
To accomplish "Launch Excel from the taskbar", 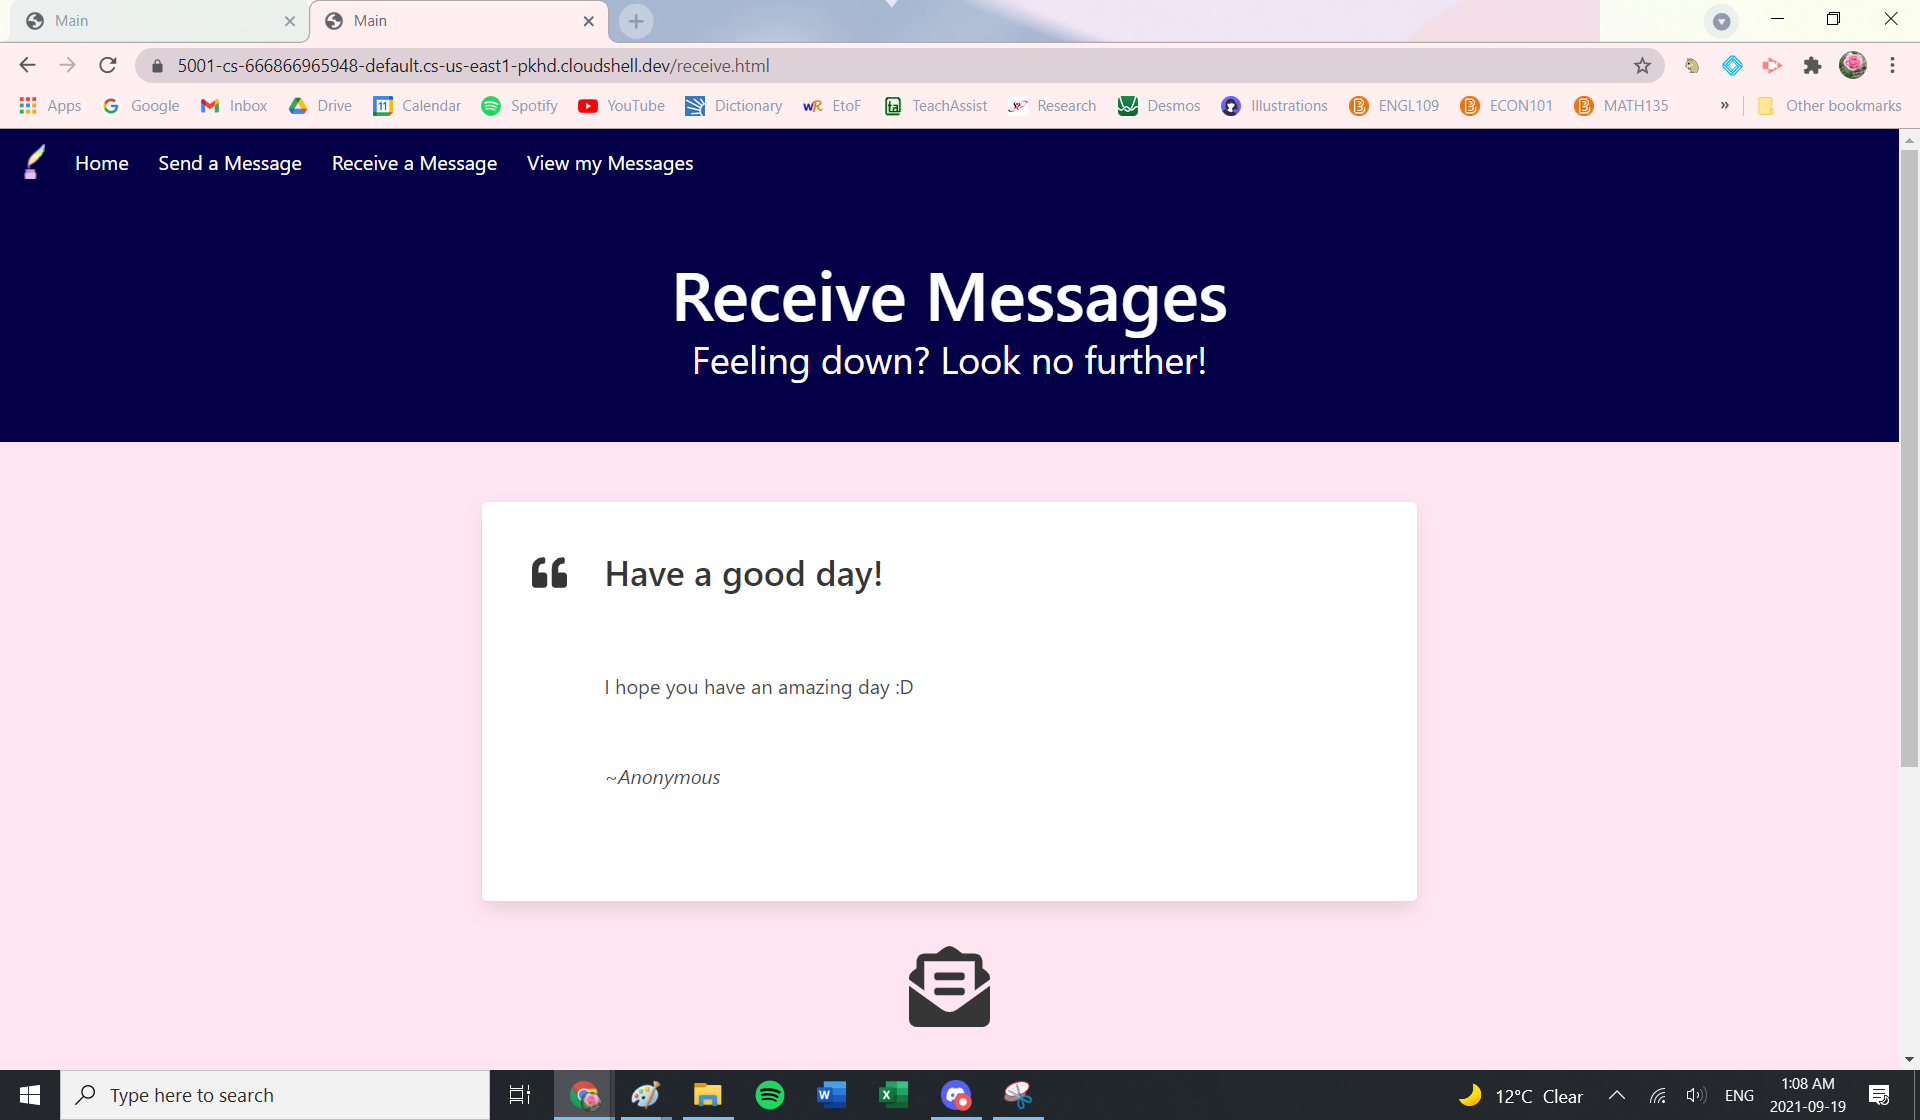I will coord(892,1095).
